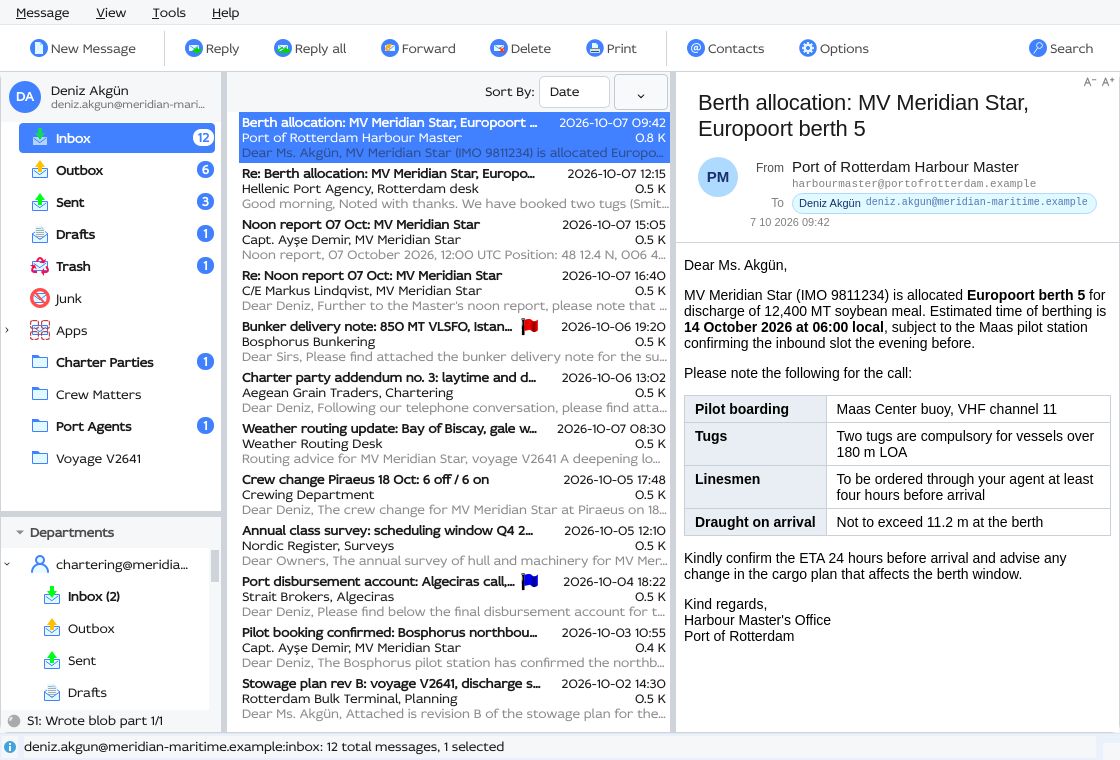Click the Outbox folder icon

click(x=40, y=170)
